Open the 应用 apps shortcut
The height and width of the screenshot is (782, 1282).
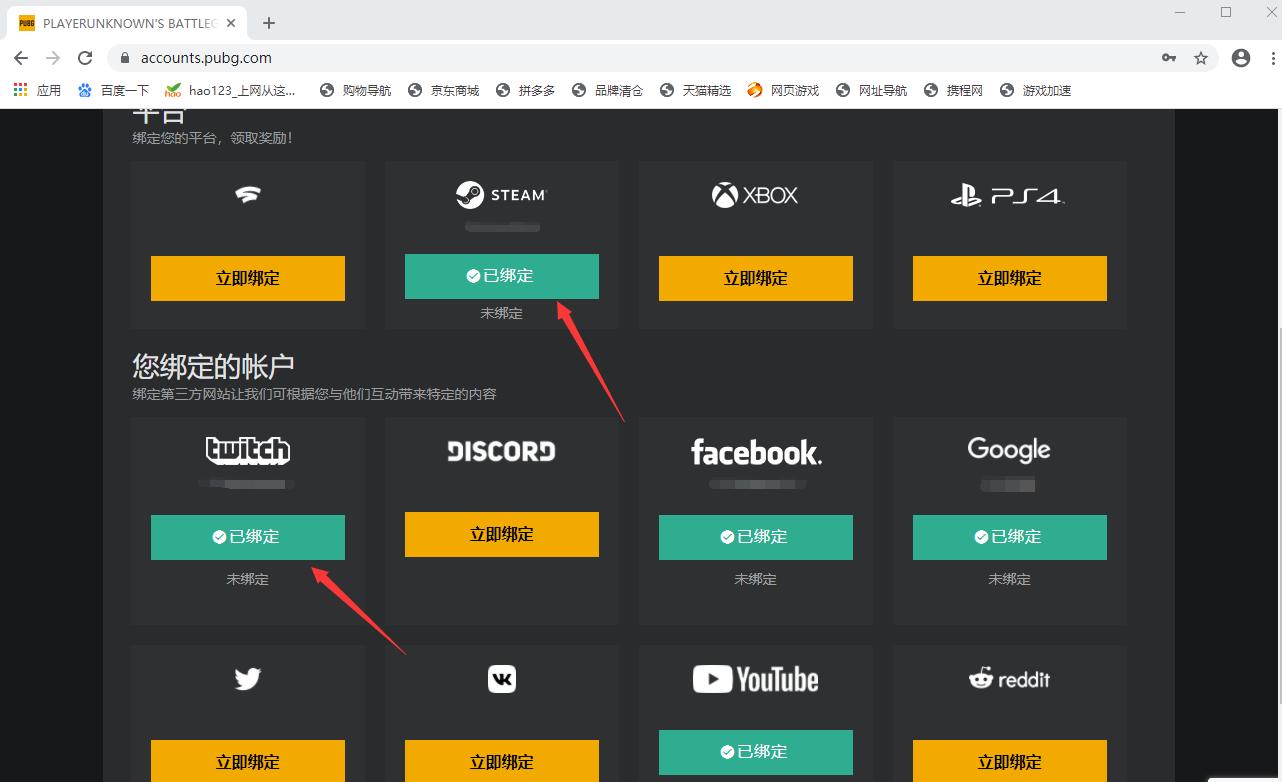click(37, 90)
